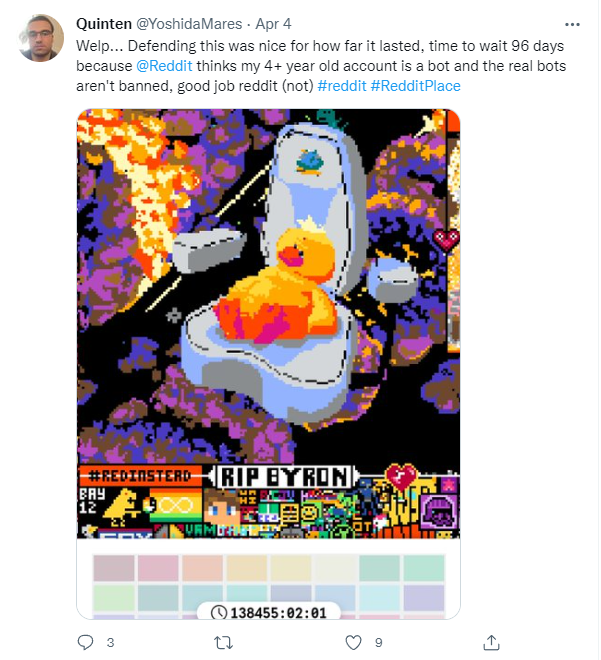Click the share upload icon
Image resolution: width=601 pixels, height=660 pixels.
[x=491, y=642]
